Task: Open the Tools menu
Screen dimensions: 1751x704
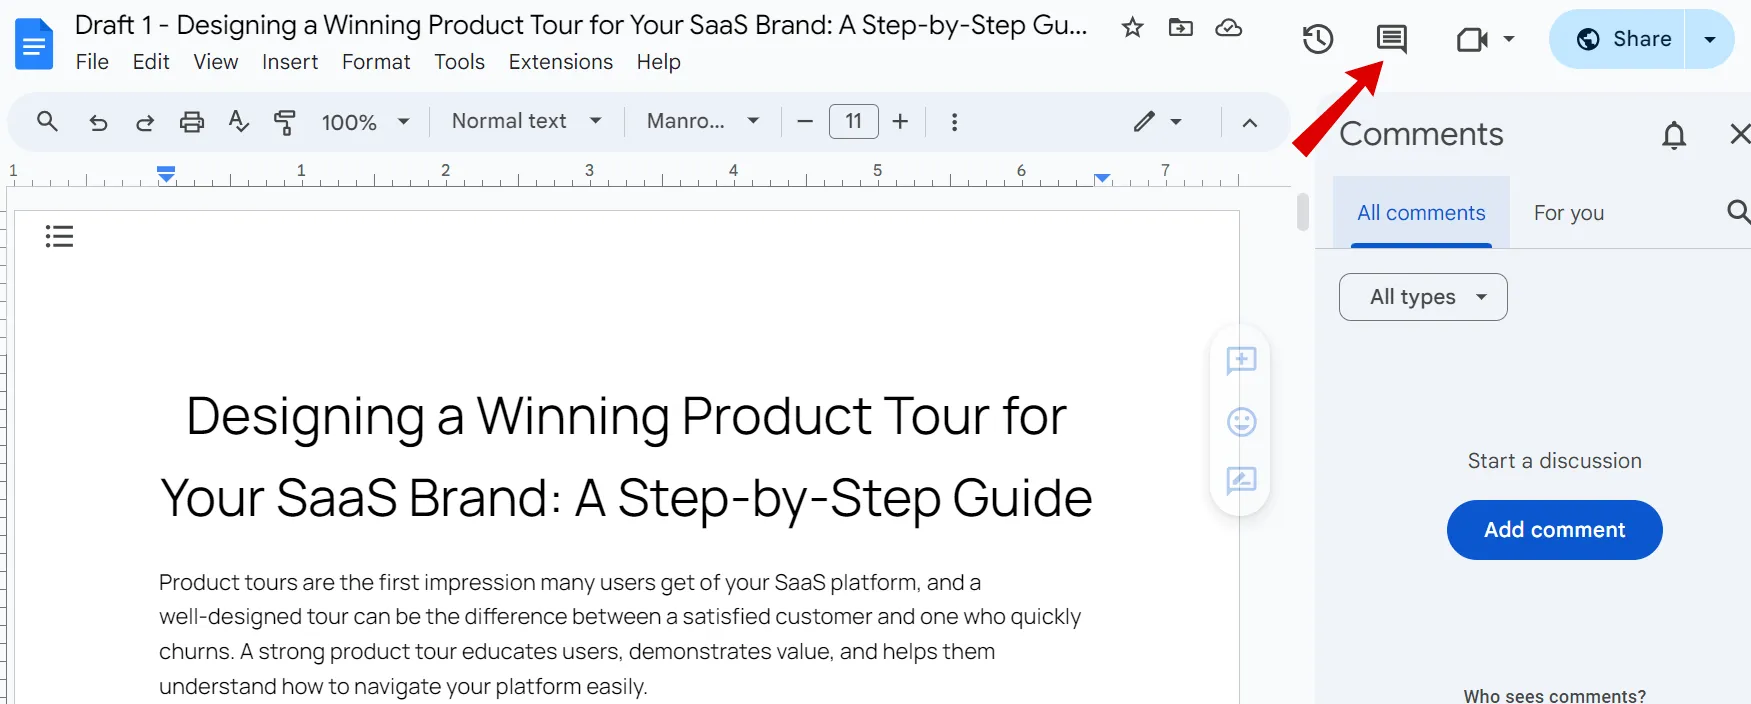Action: pos(459,62)
